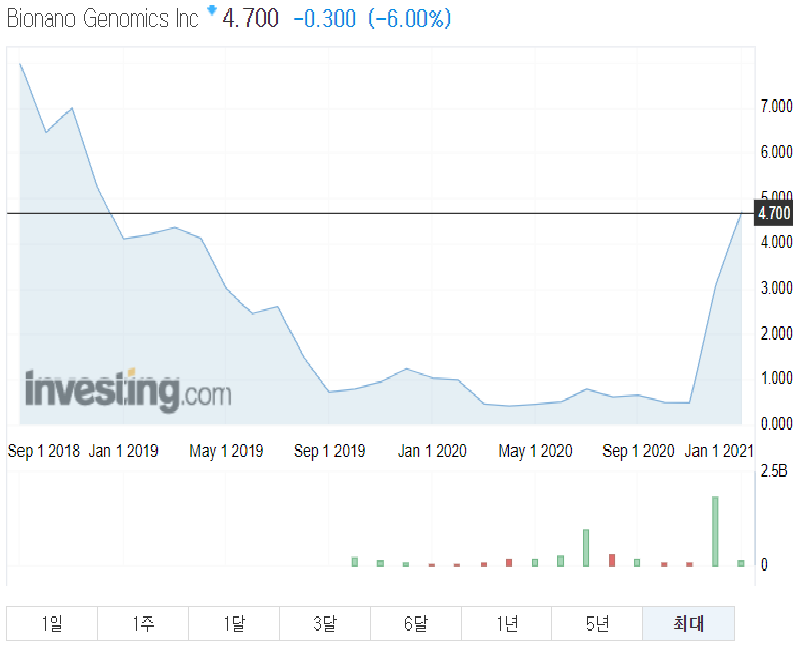
Task: Choose the 6달 range tab
Action: click(415, 624)
